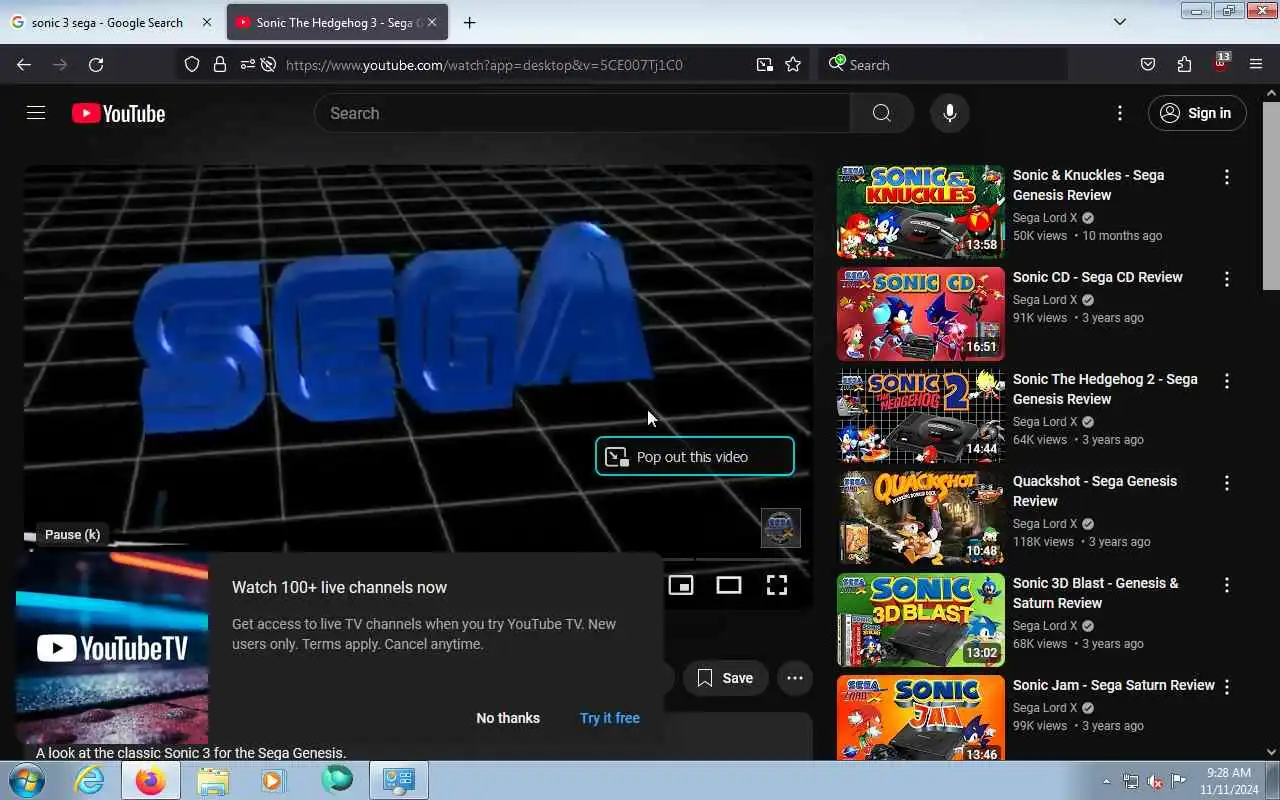The width and height of the screenshot is (1280, 800).
Task: Launch Windows Media Player from taskbar
Action: pos(274,780)
